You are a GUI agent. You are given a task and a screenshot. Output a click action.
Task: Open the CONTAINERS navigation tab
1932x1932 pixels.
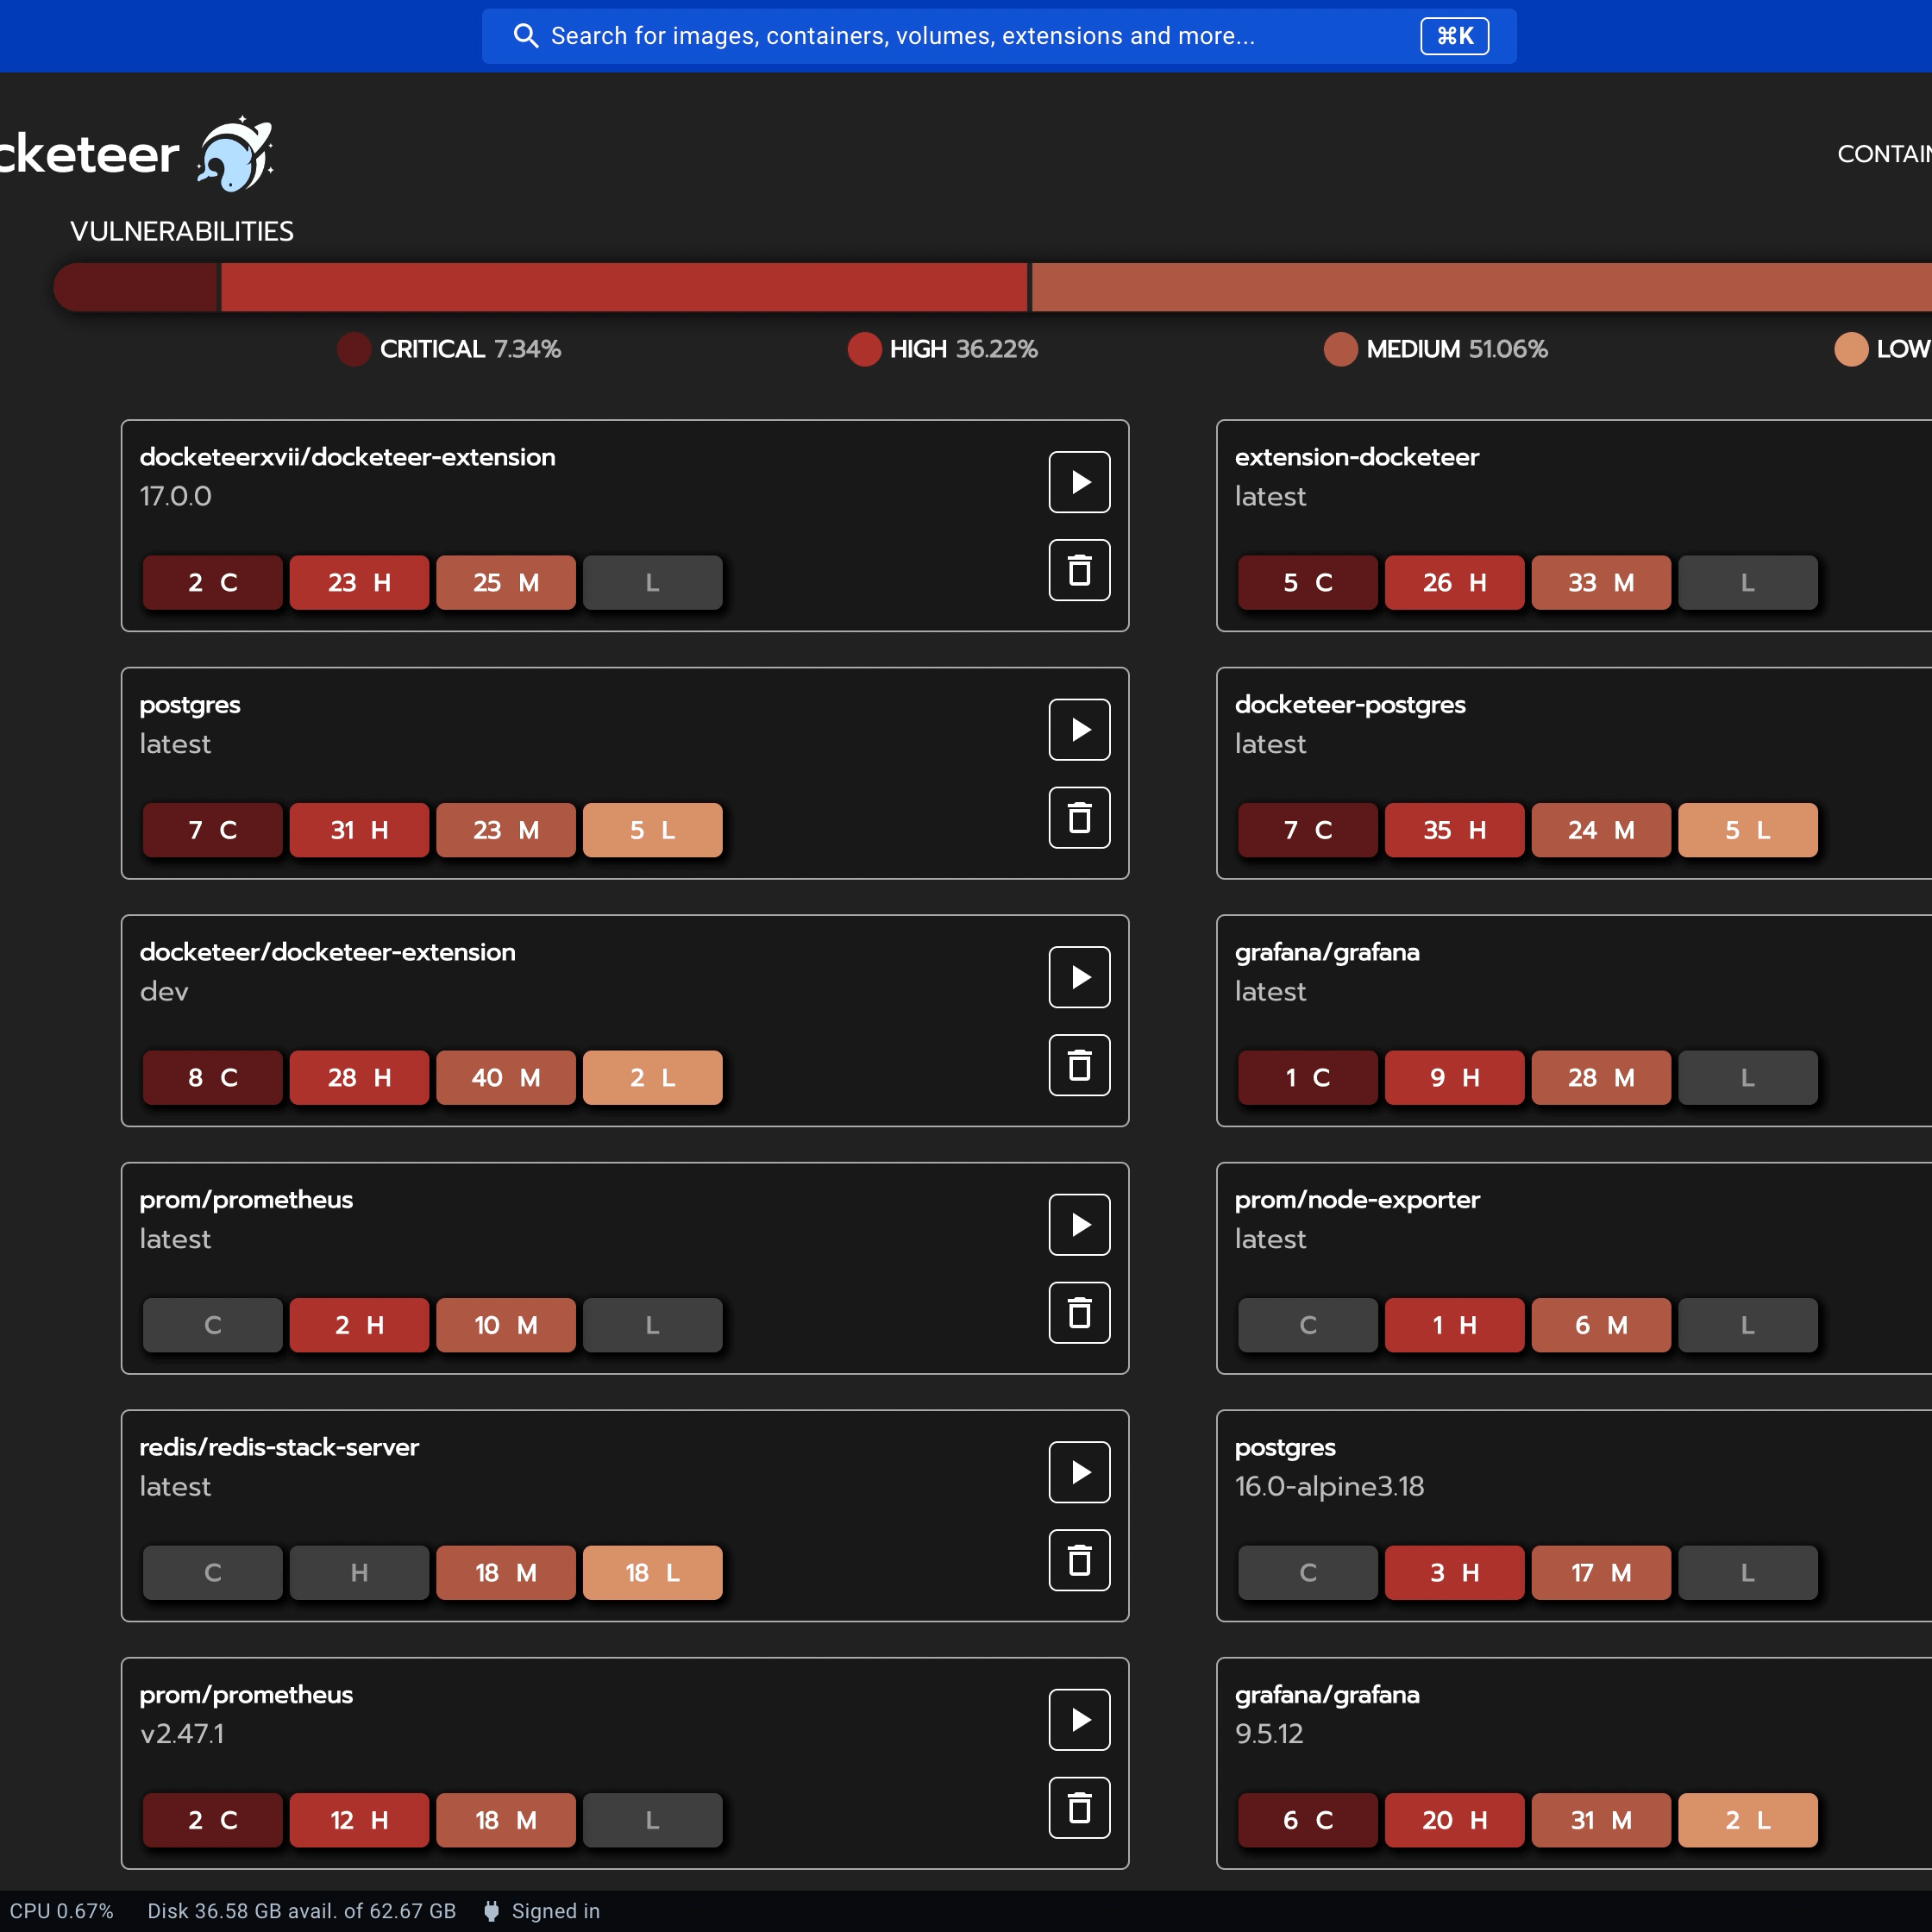(1884, 154)
